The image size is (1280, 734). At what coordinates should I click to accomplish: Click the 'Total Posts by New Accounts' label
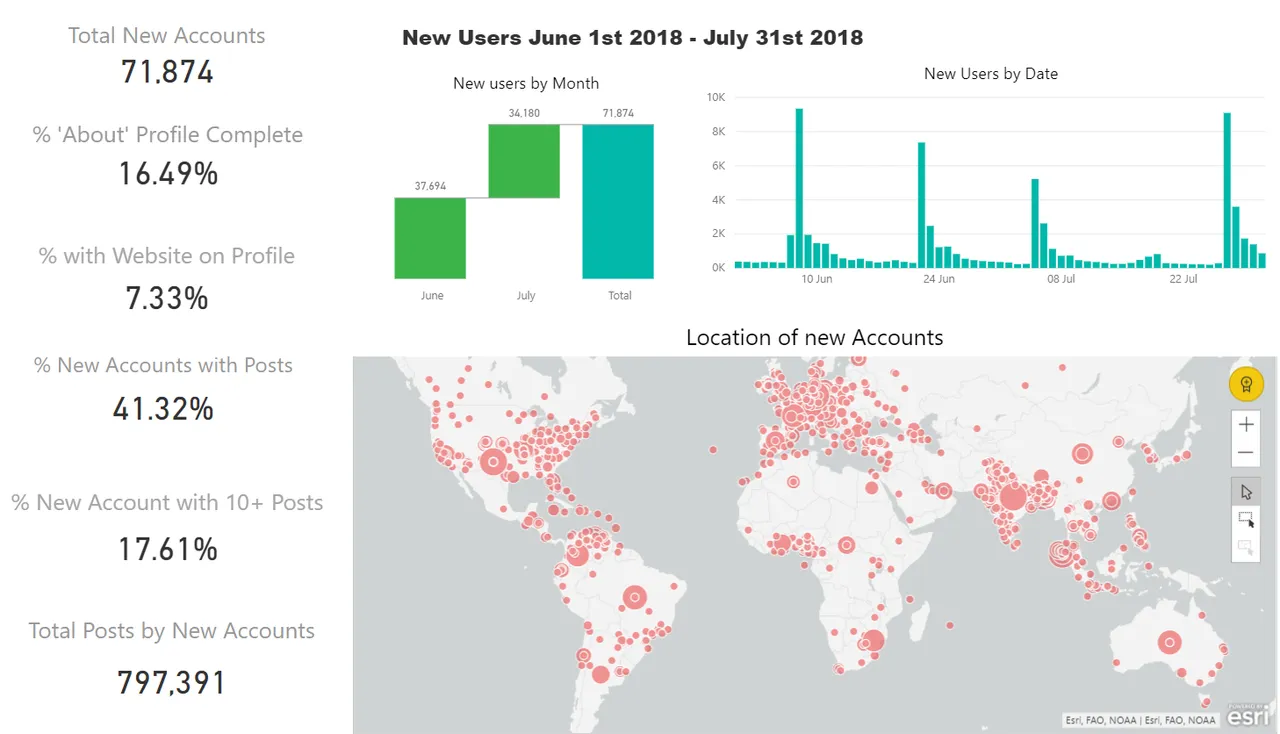(171, 631)
